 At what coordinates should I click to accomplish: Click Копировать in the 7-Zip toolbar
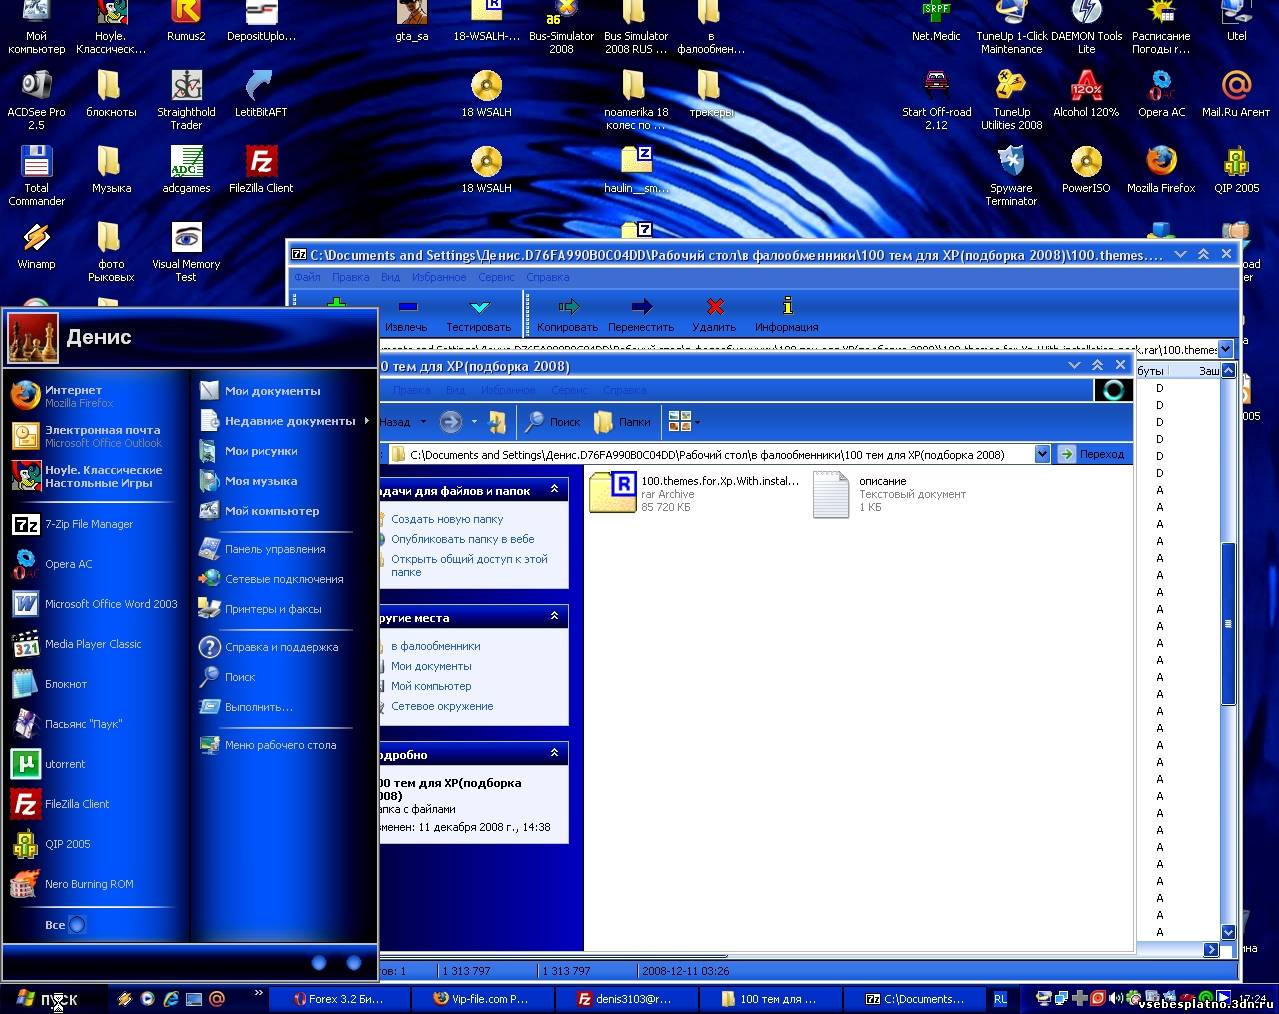[x=567, y=314]
